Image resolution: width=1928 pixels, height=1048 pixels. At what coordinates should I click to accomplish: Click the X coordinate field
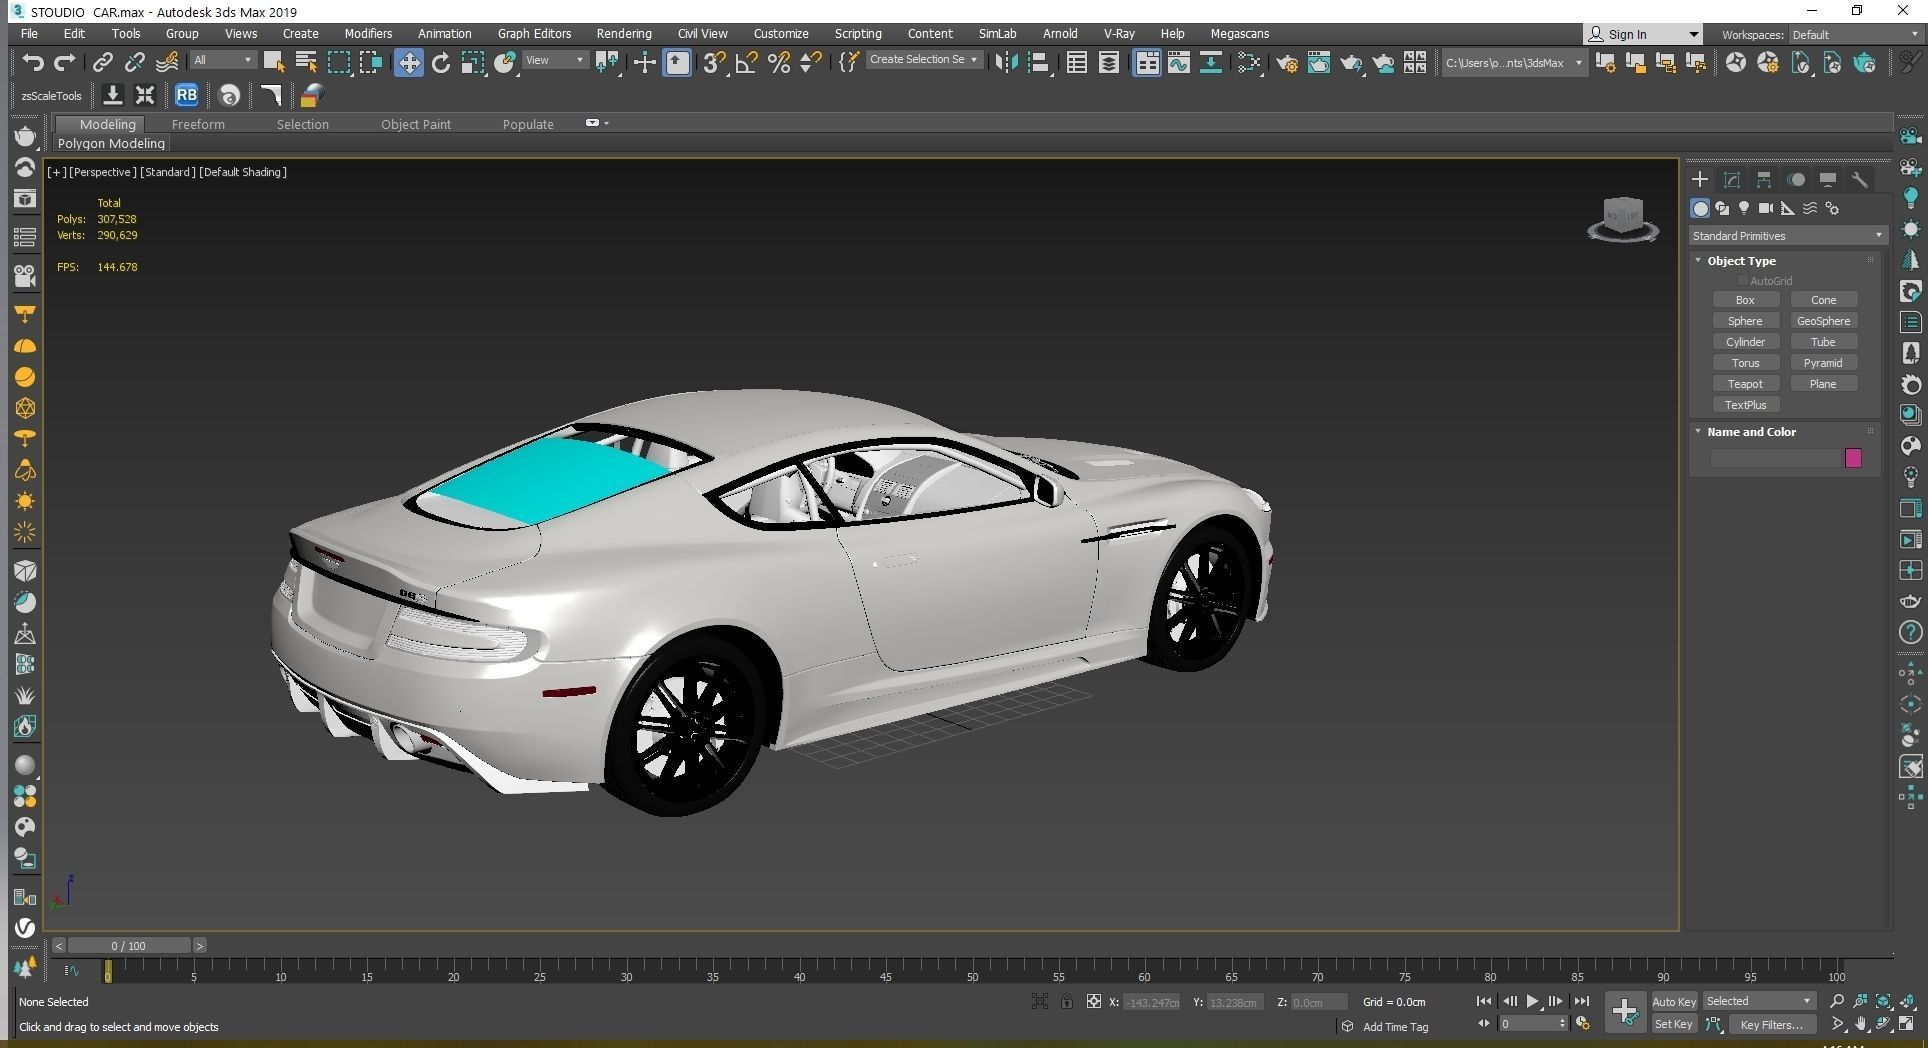pos(1150,1002)
